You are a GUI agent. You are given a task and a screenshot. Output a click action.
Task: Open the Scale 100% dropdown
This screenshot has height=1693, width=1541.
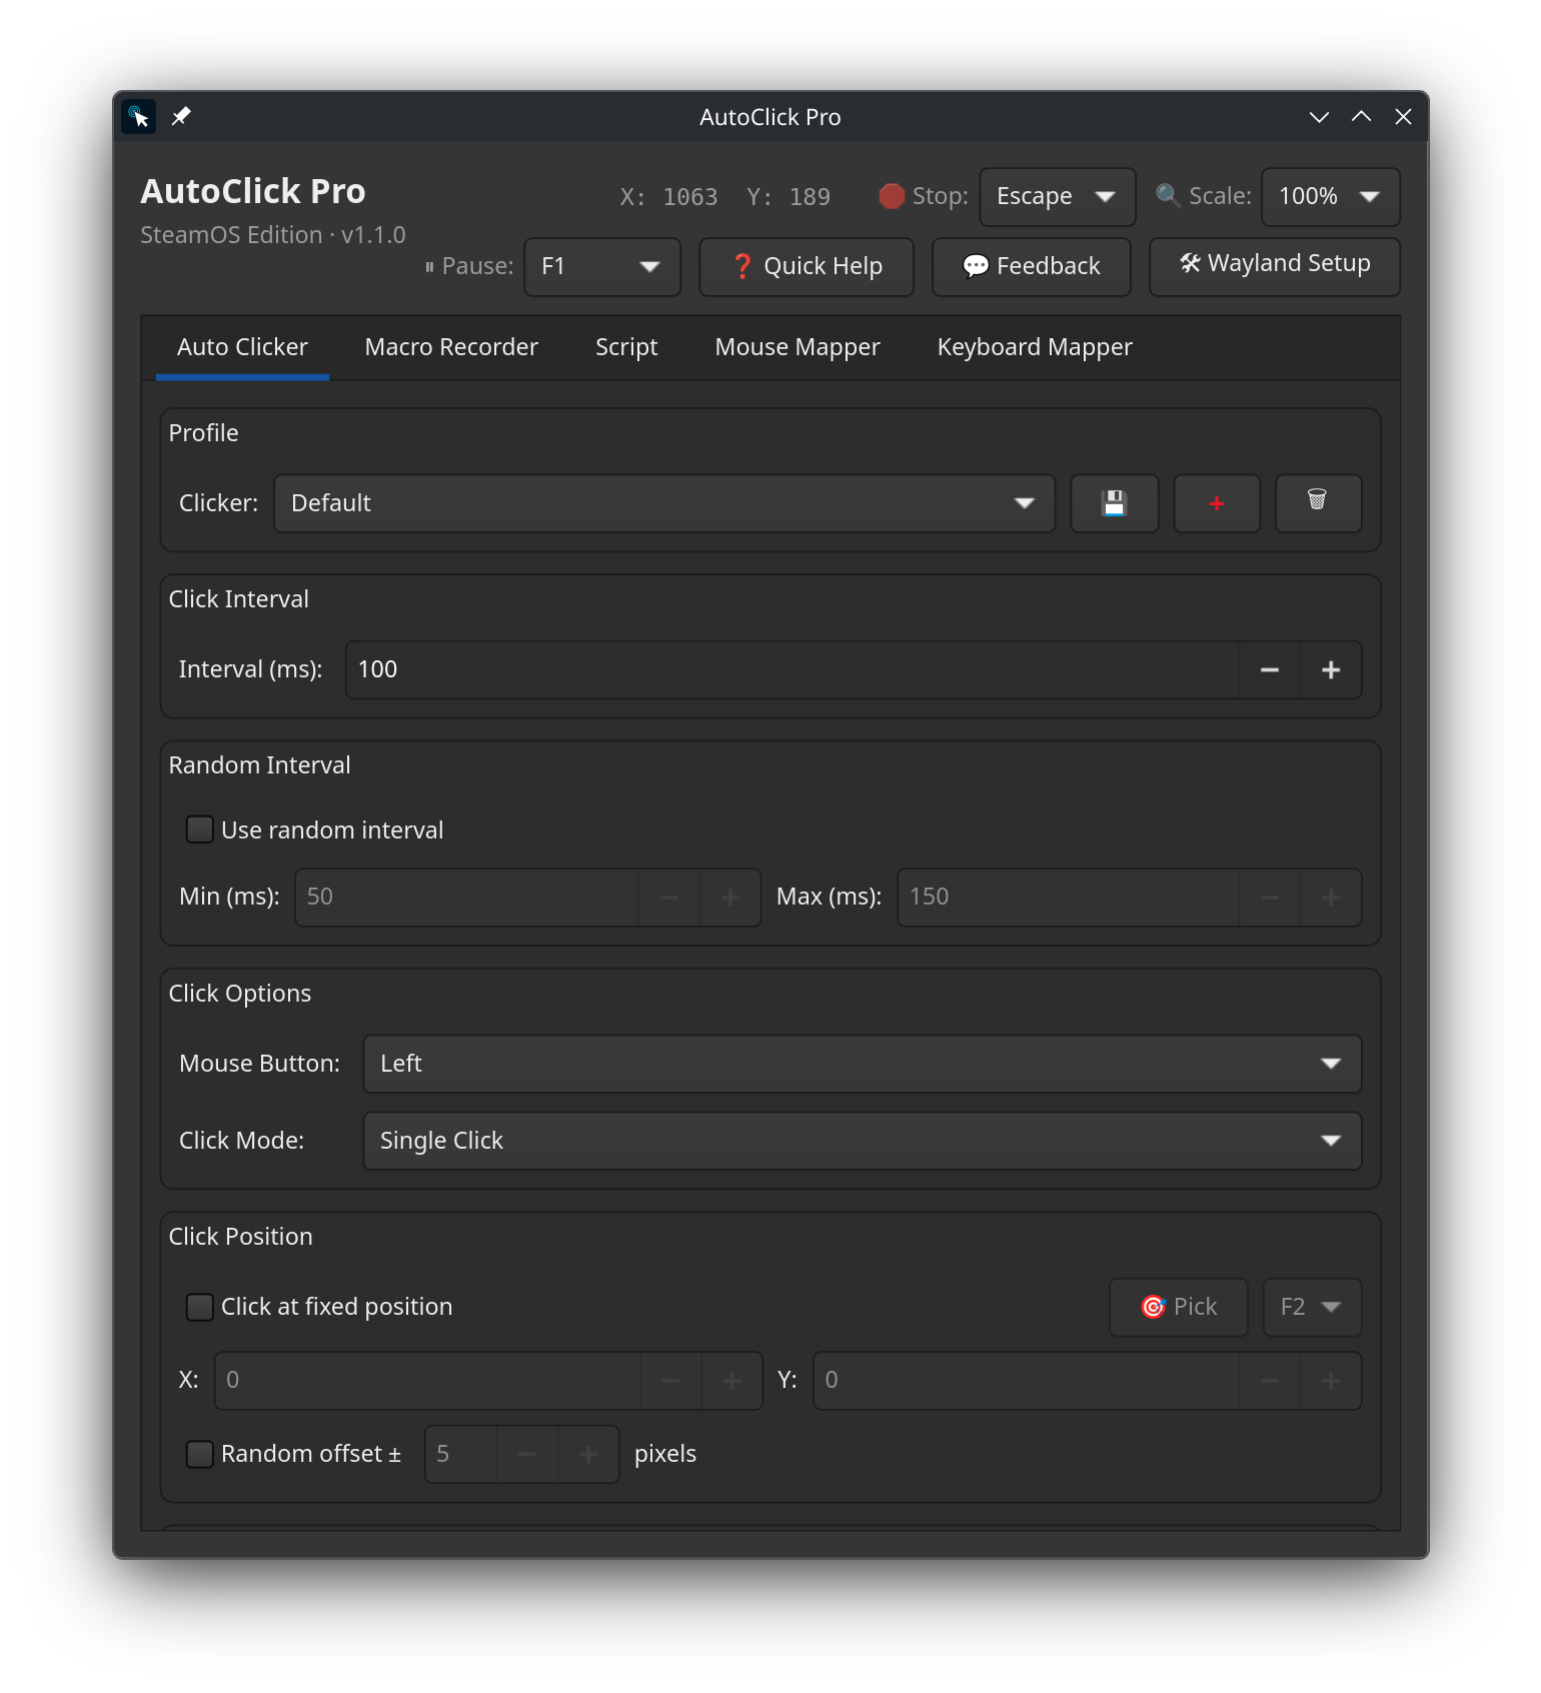pos(1330,196)
